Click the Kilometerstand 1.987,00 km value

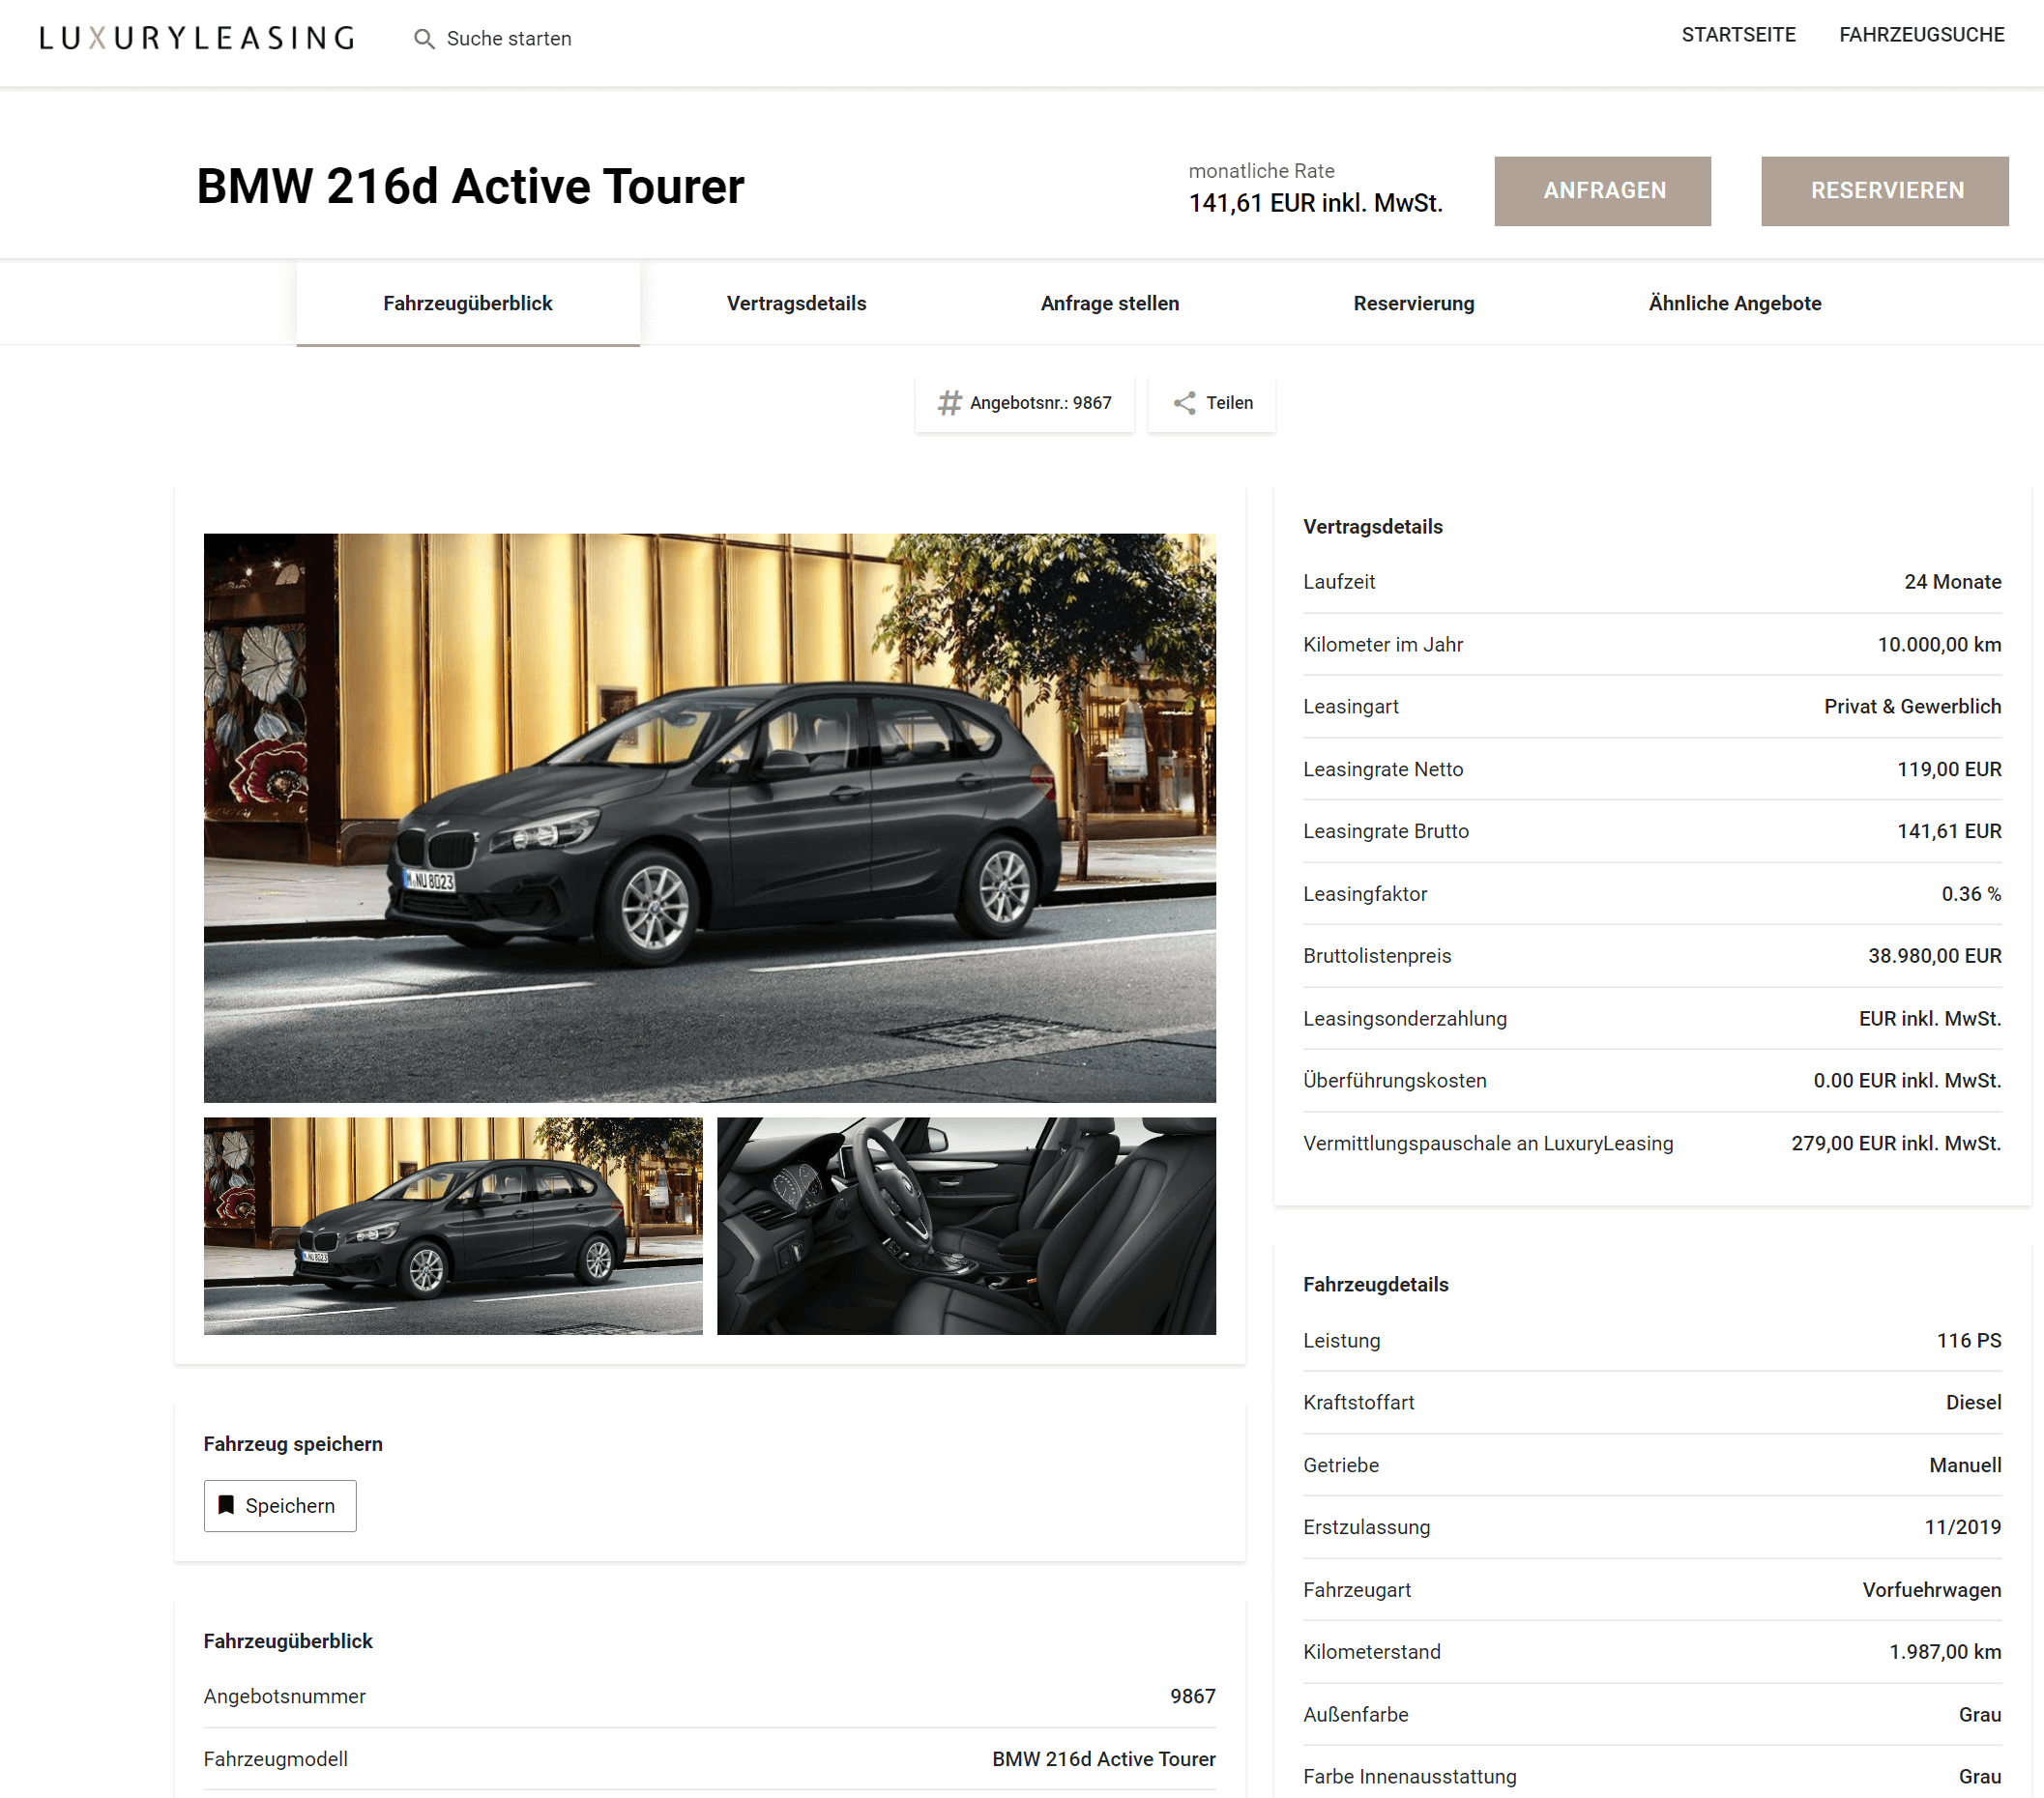tap(1945, 1652)
